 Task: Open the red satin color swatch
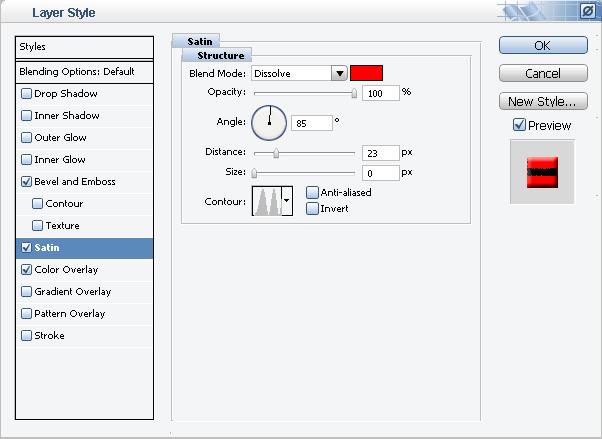pos(366,74)
